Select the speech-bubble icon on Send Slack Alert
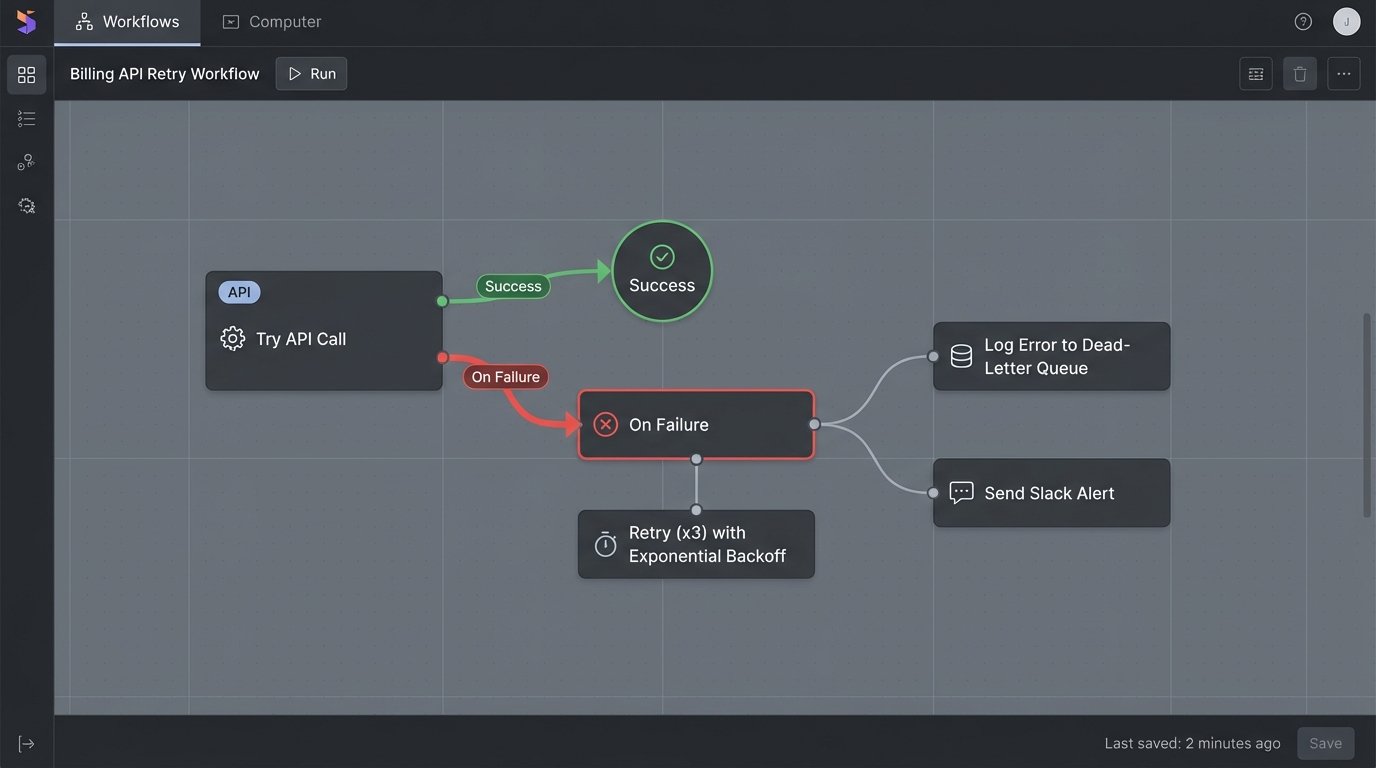 (960, 492)
